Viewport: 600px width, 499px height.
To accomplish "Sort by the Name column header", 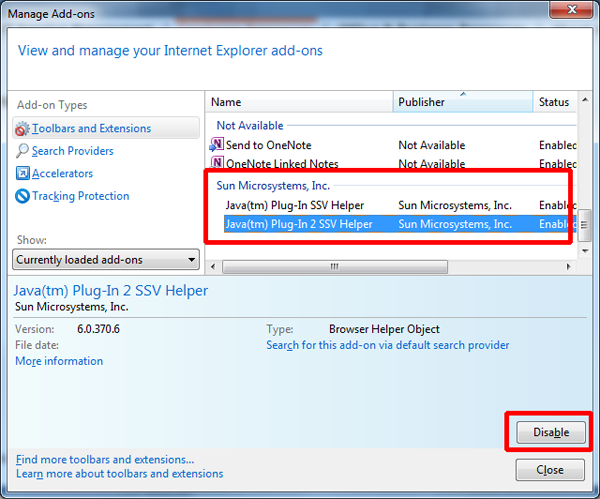I will [299, 102].
